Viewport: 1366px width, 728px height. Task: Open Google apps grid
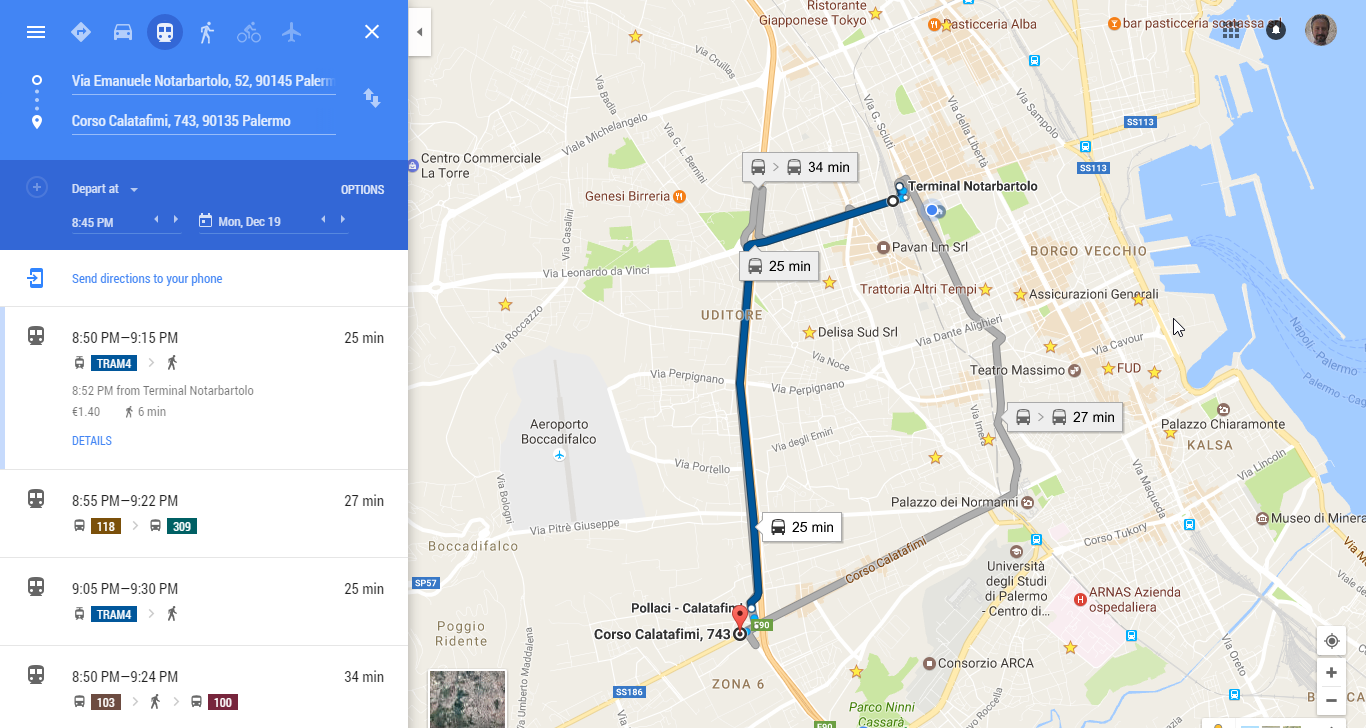coord(1231,30)
